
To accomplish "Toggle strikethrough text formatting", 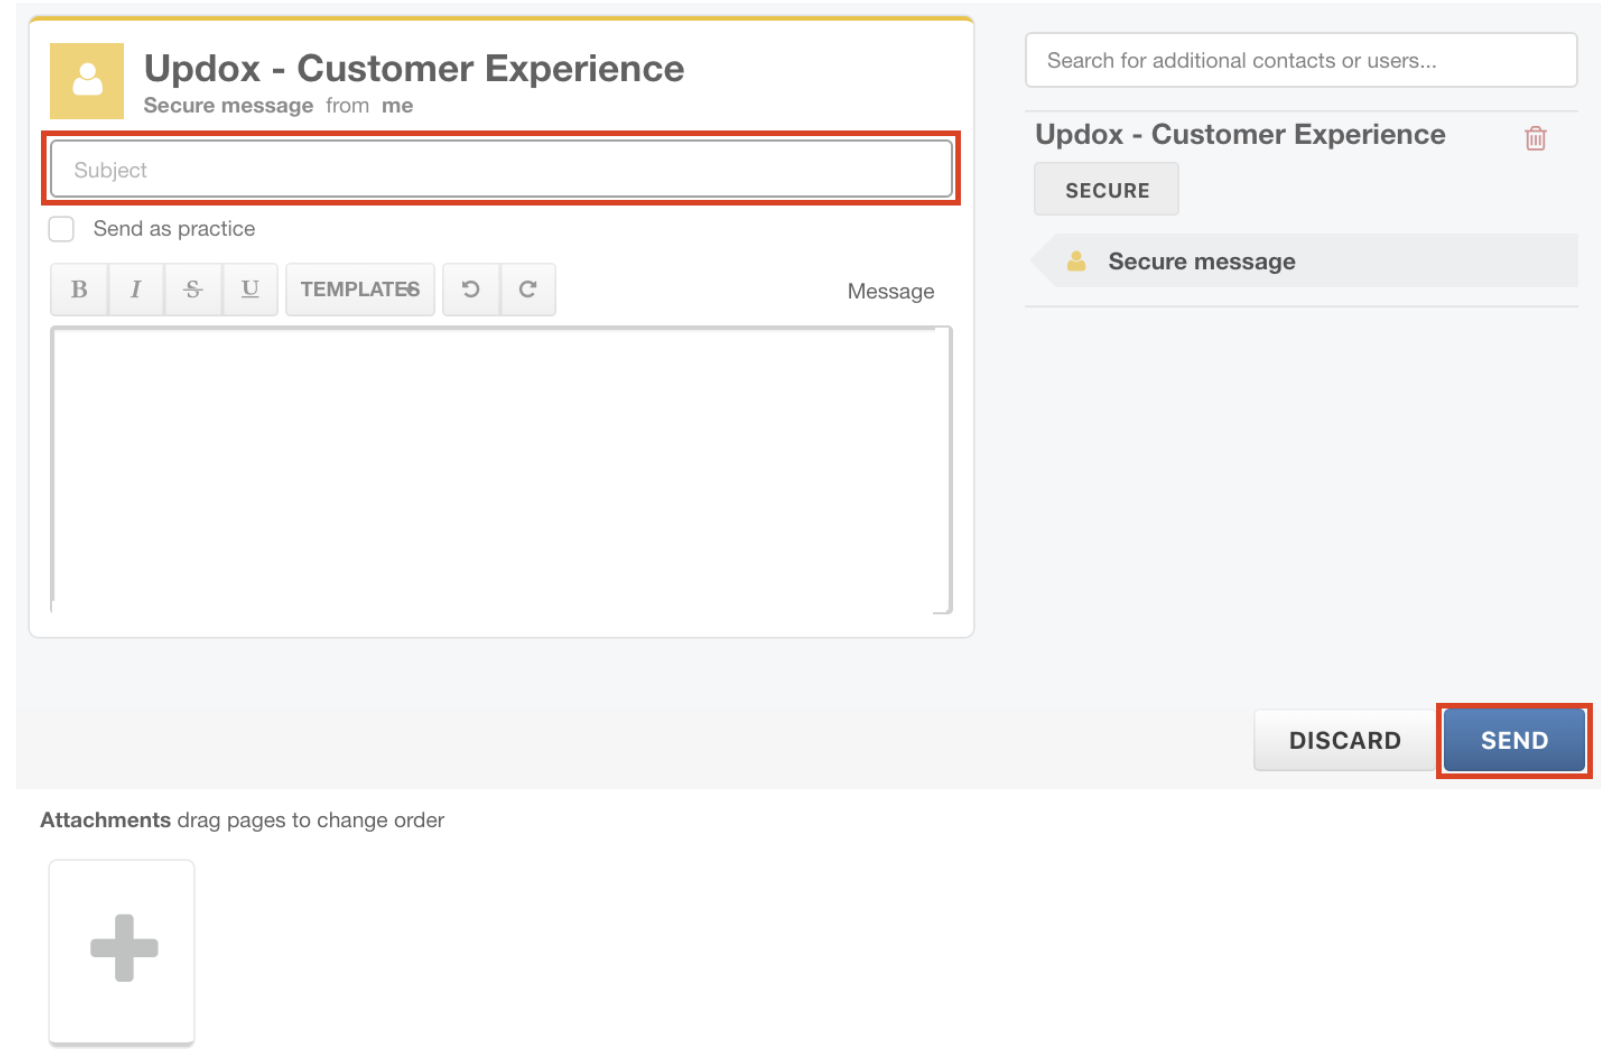I will pos(193,290).
